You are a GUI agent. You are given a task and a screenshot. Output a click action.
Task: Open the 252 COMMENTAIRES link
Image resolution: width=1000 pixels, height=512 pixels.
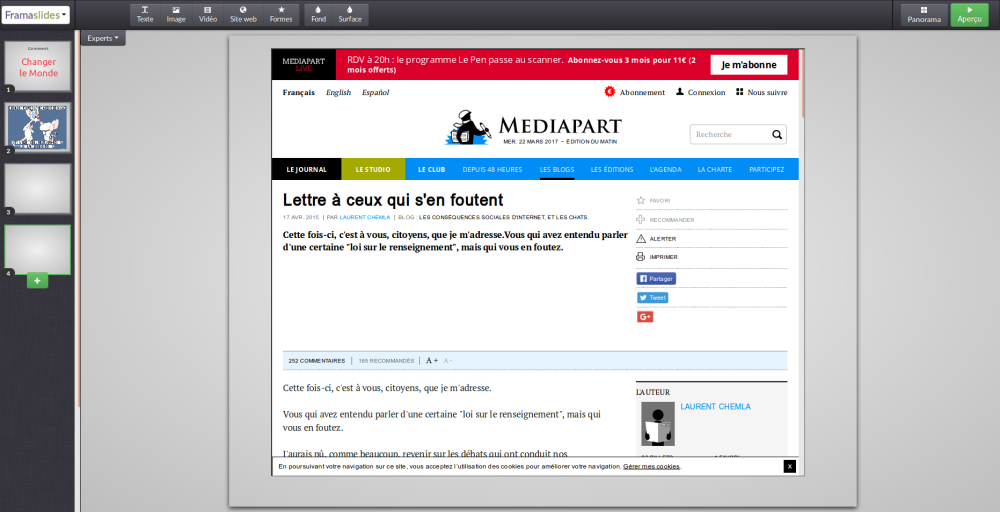(316, 361)
